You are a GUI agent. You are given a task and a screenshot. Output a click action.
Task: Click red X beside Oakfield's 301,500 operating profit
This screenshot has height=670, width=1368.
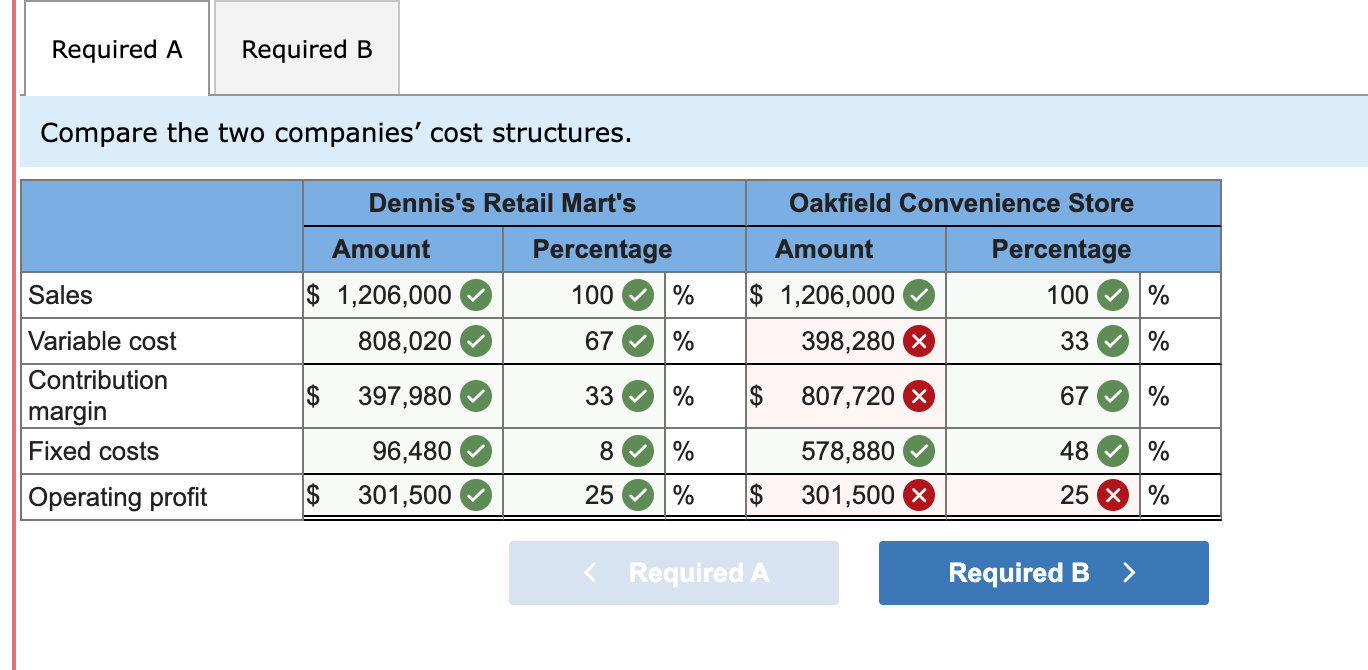[919, 497]
